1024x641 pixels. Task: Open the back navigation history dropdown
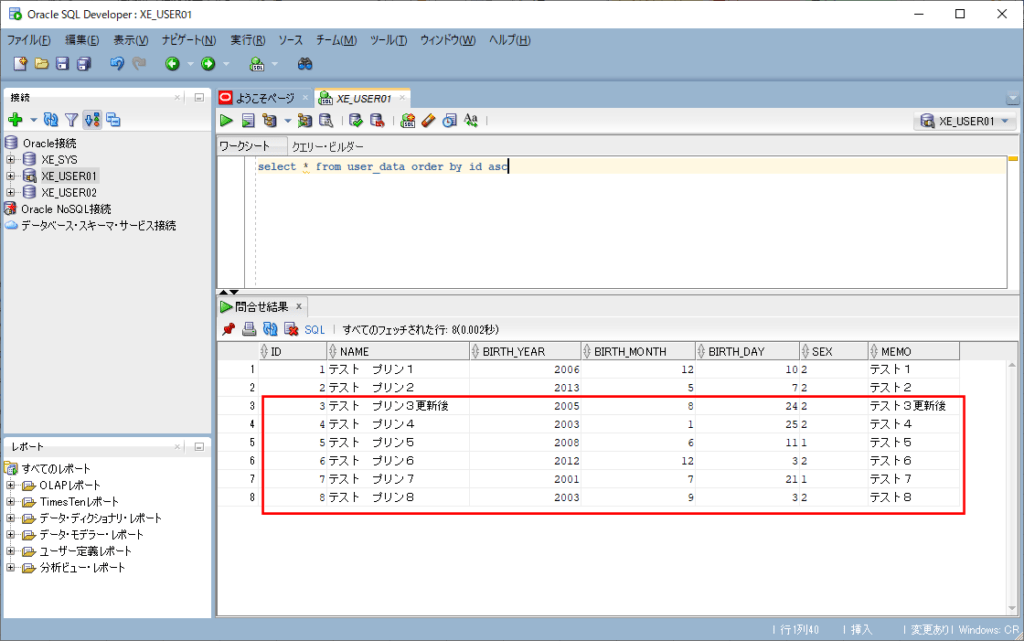point(191,64)
